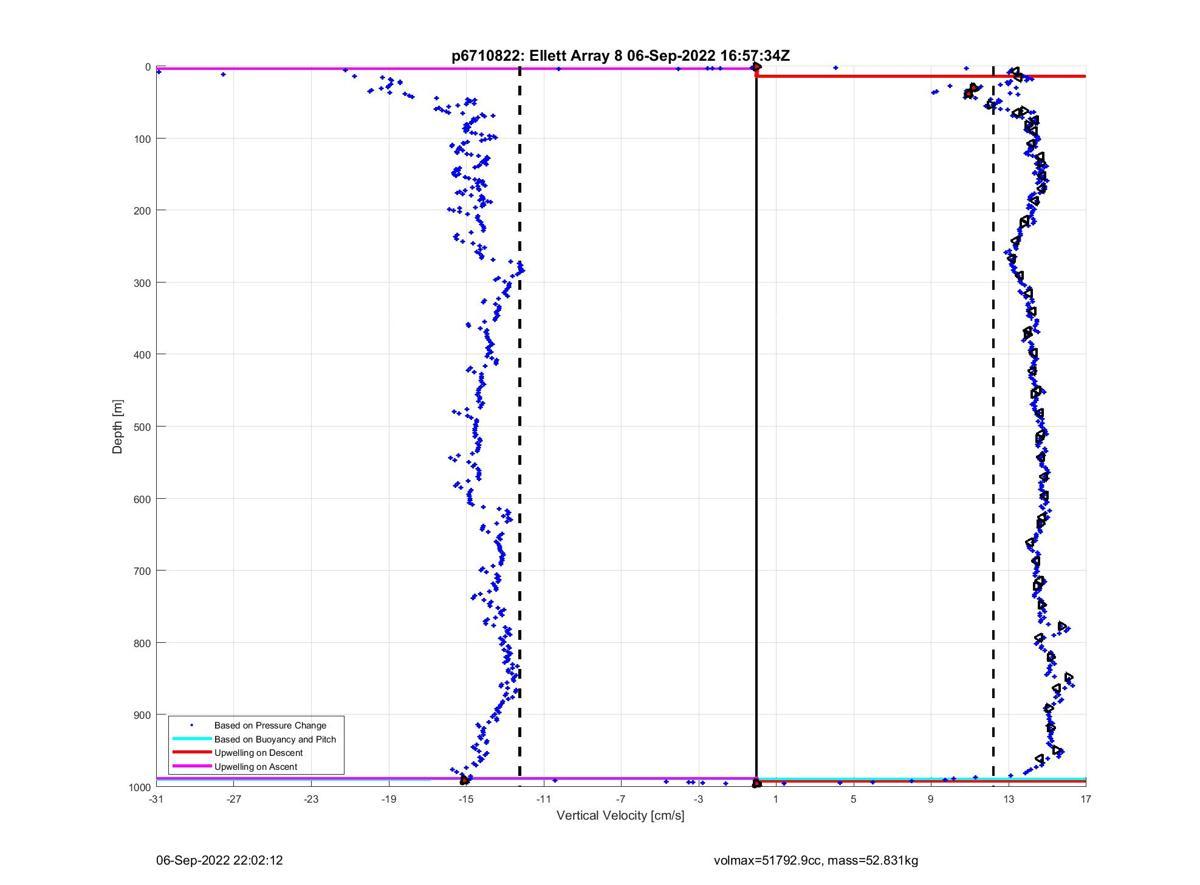1200x885 pixels.
Task: Click the 'volmax=51792.9cc, mass=52.831kg' text
Action: pos(816,860)
